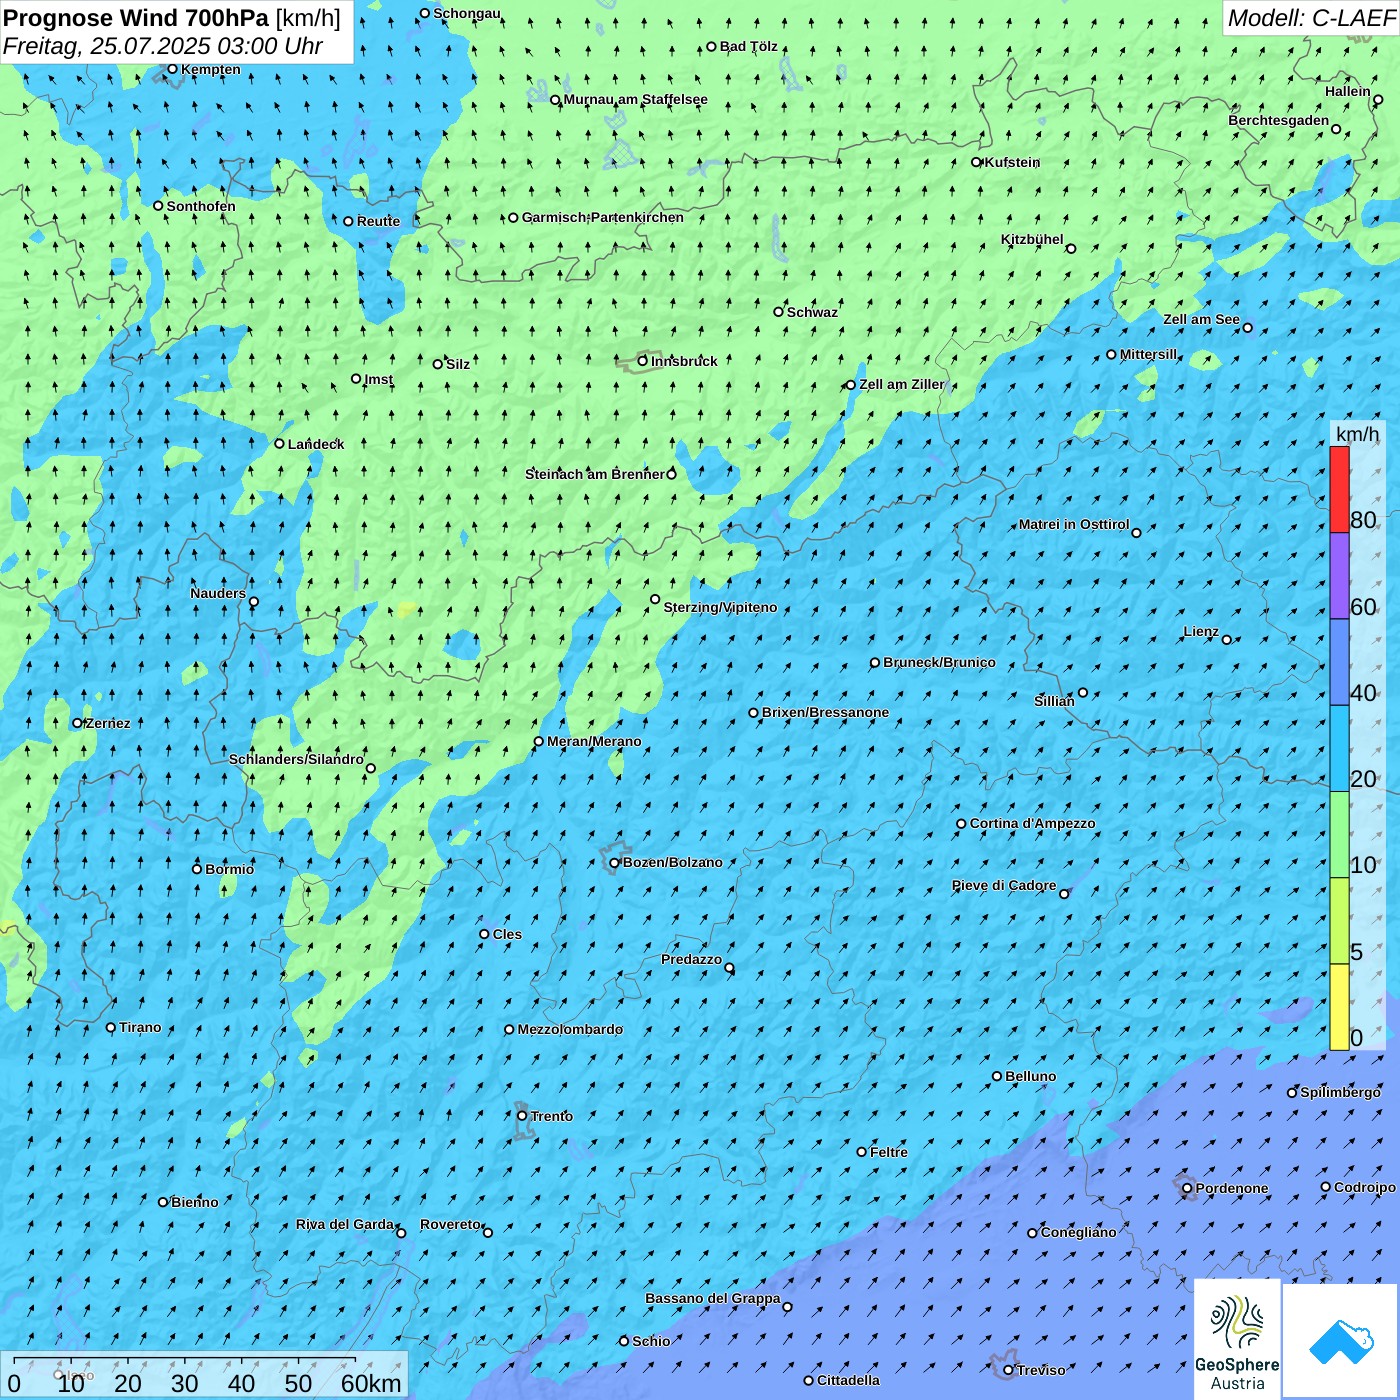
Task: Select the Bozen/Bolzano map marker circle
Action: point(615,863)
